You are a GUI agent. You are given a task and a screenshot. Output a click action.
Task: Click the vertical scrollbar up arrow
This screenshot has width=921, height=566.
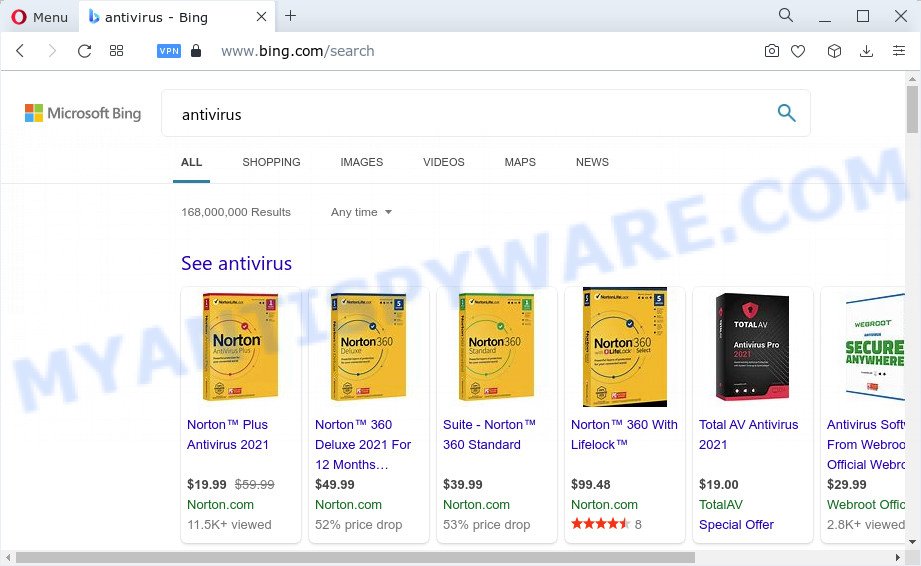912,78
